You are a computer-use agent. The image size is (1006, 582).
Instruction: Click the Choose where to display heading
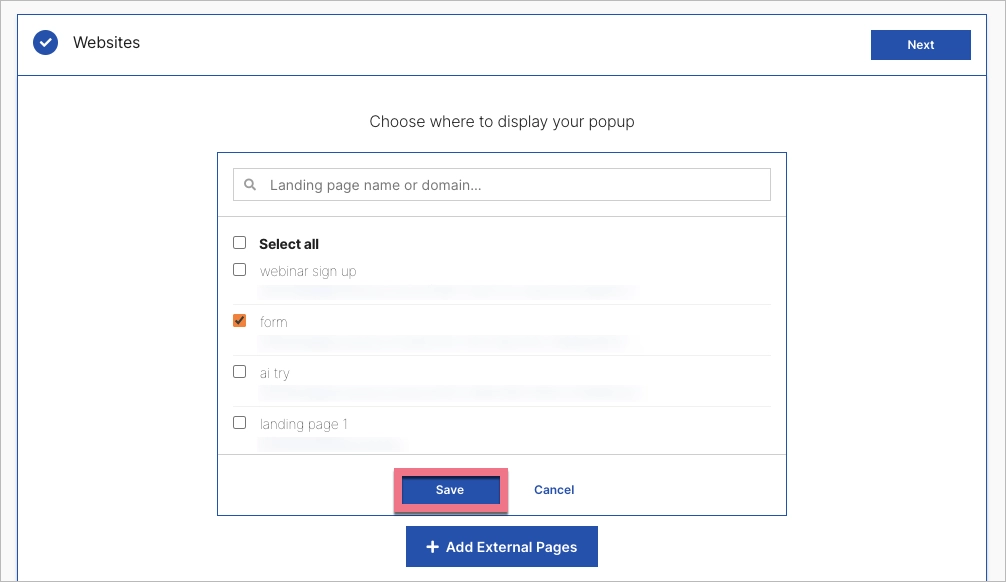tap(502, 122)
